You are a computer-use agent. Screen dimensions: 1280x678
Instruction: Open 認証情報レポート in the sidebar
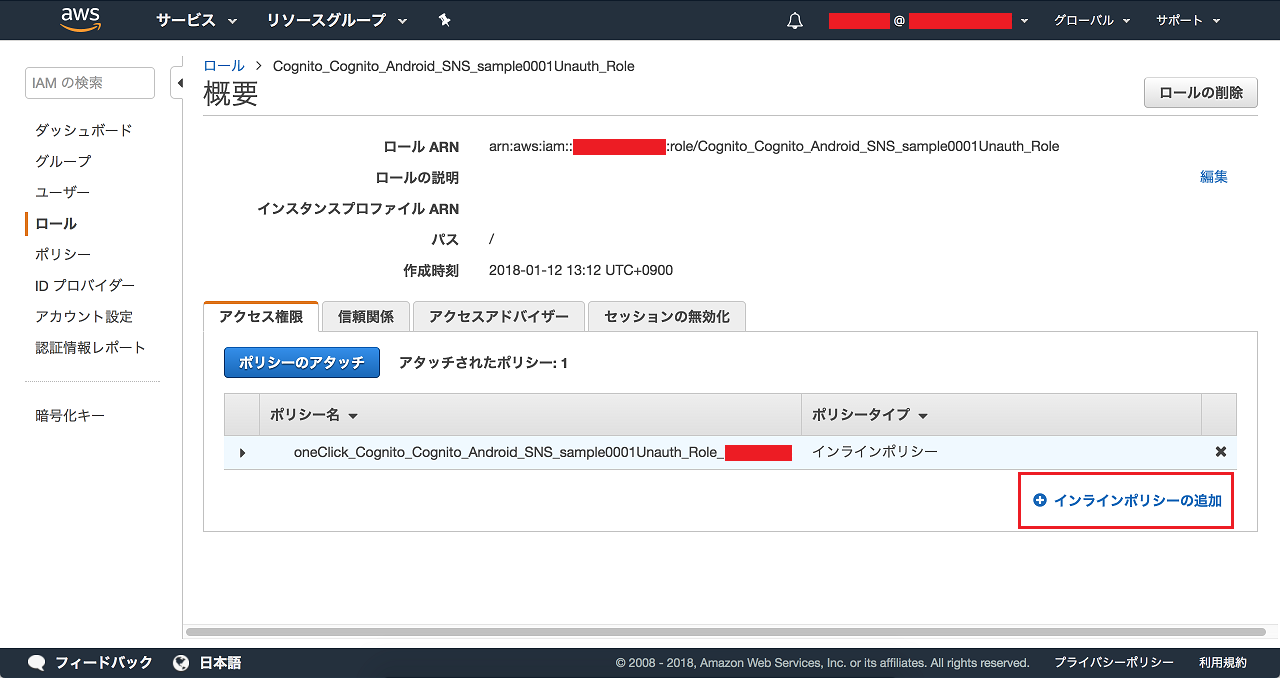click(90, 347)
